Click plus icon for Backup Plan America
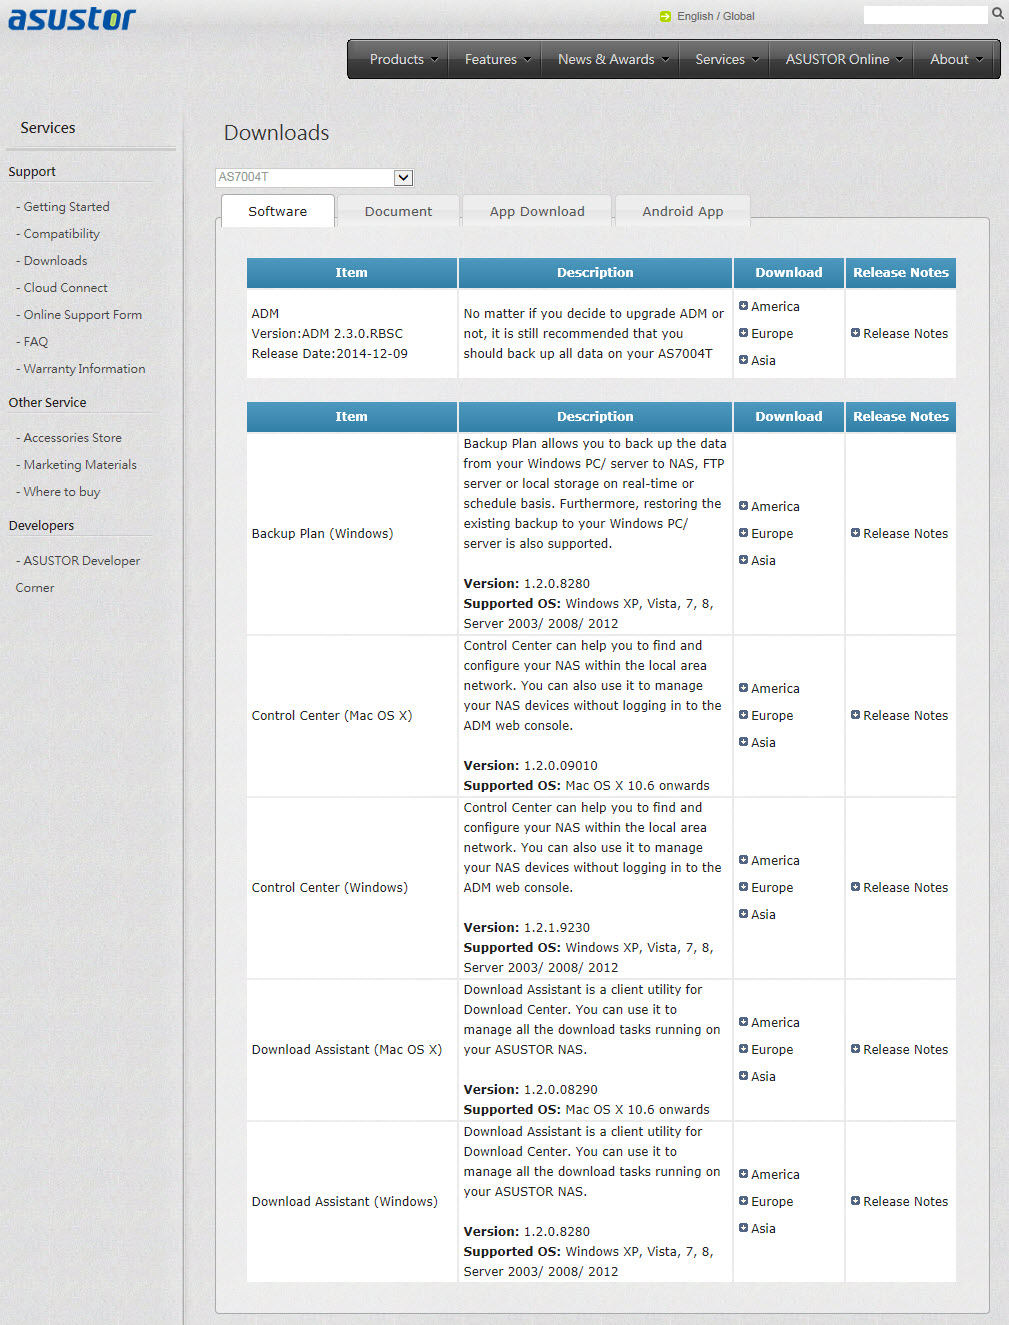Screen dimensions: 1009x1325 click(743, 506)
